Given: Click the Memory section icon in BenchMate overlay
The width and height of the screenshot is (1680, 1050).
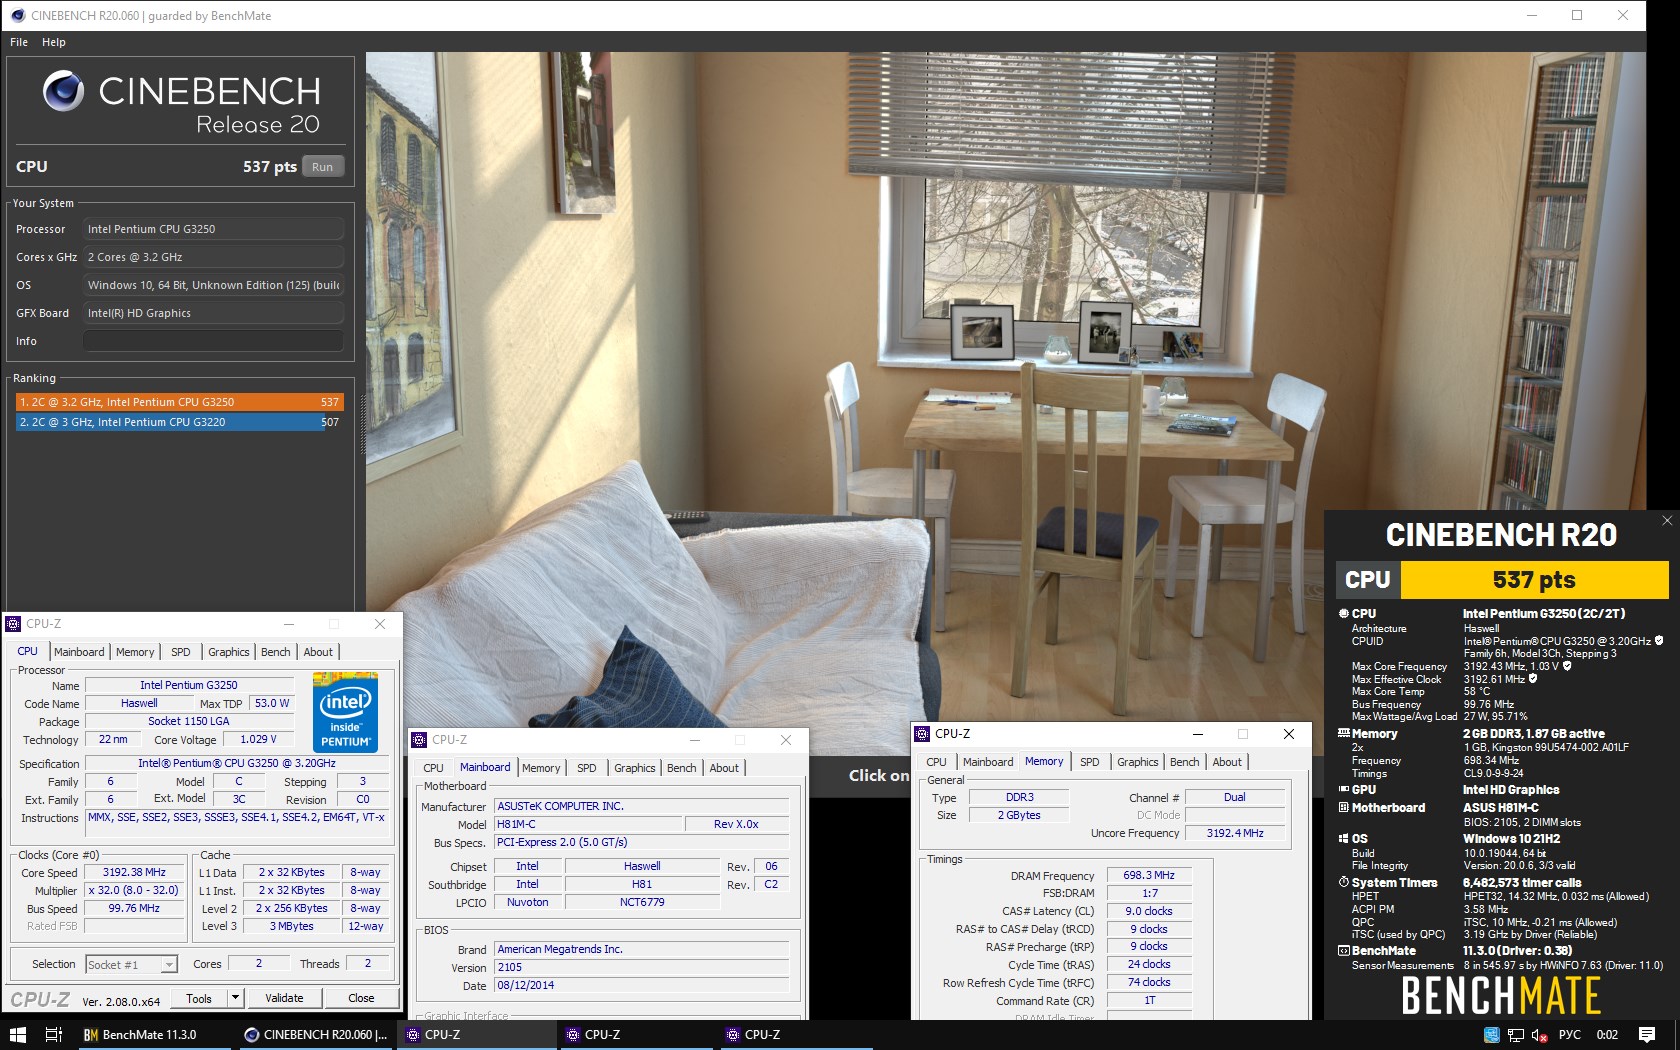Looking at the screenshot, I should pos(1343,733).
